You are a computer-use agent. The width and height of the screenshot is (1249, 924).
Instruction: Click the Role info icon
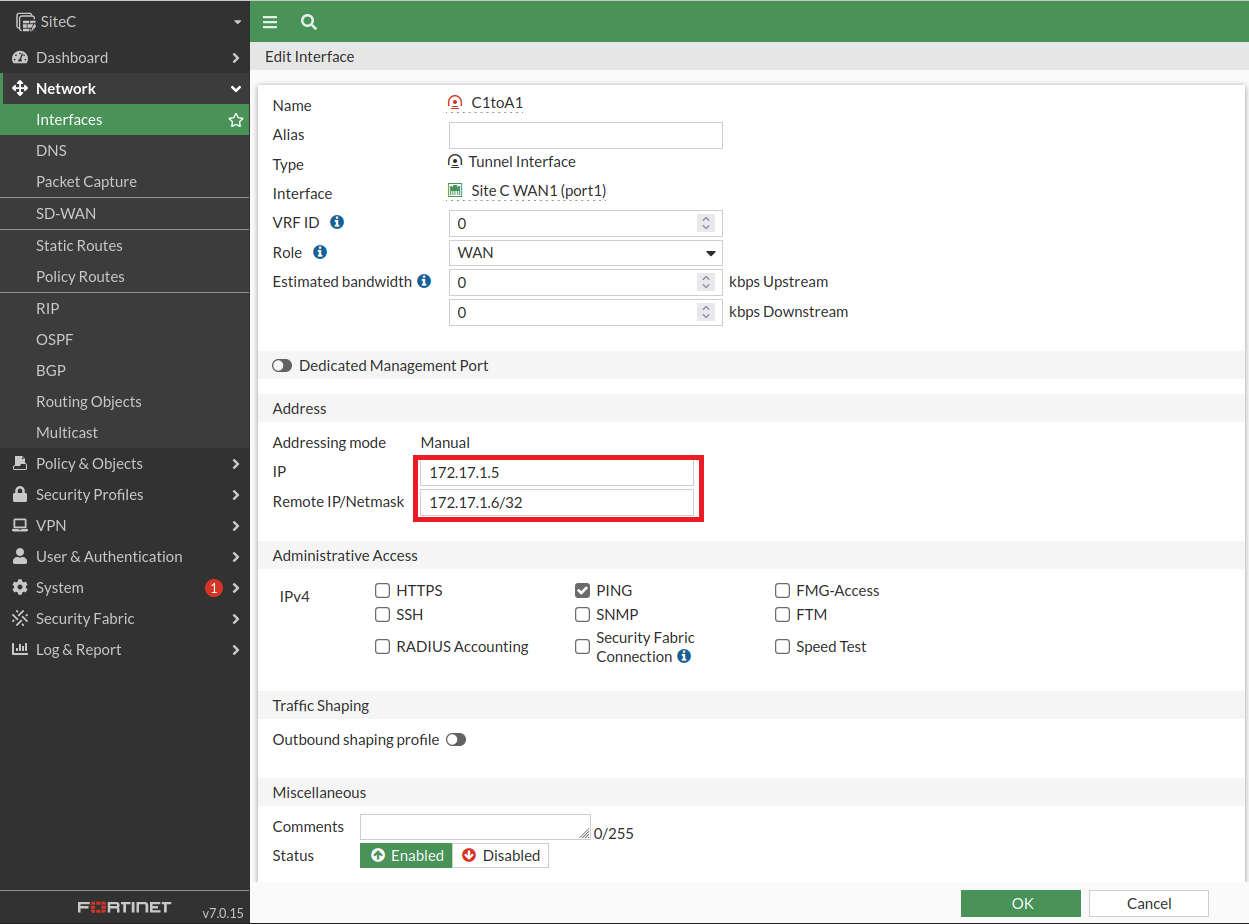click(x=321, y=252)
